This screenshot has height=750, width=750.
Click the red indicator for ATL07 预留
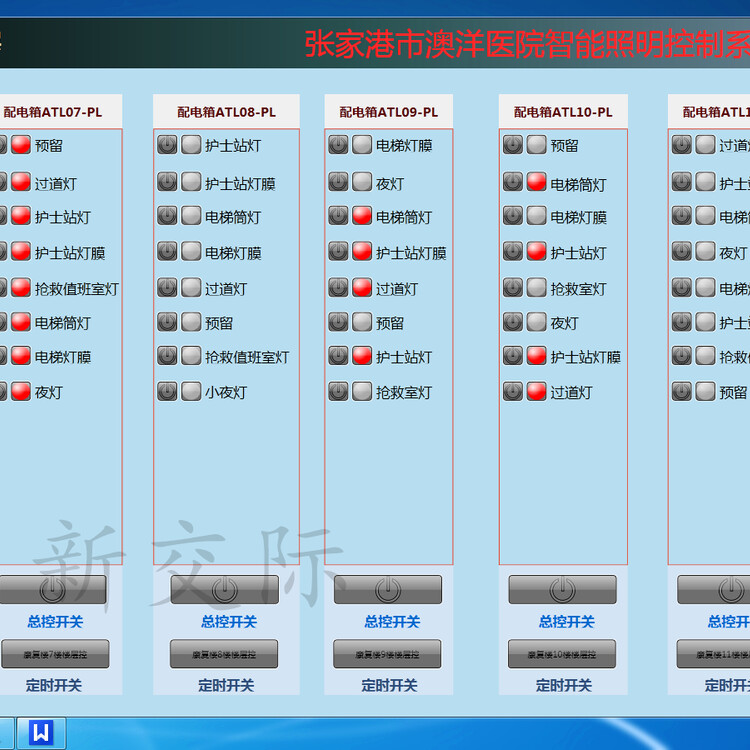point(21,144)
